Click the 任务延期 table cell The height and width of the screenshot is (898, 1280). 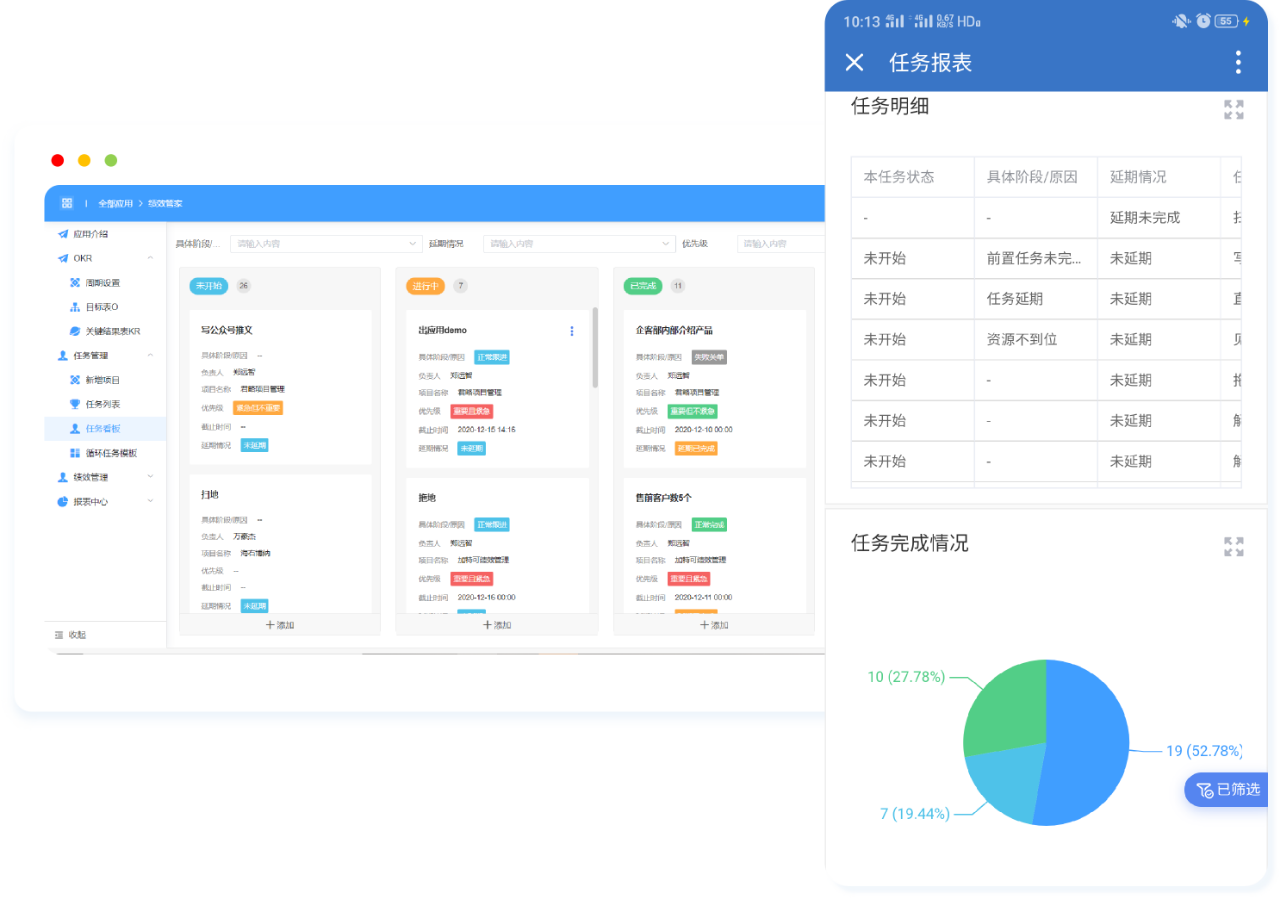pyautogui.click(x=1035, y=299)
